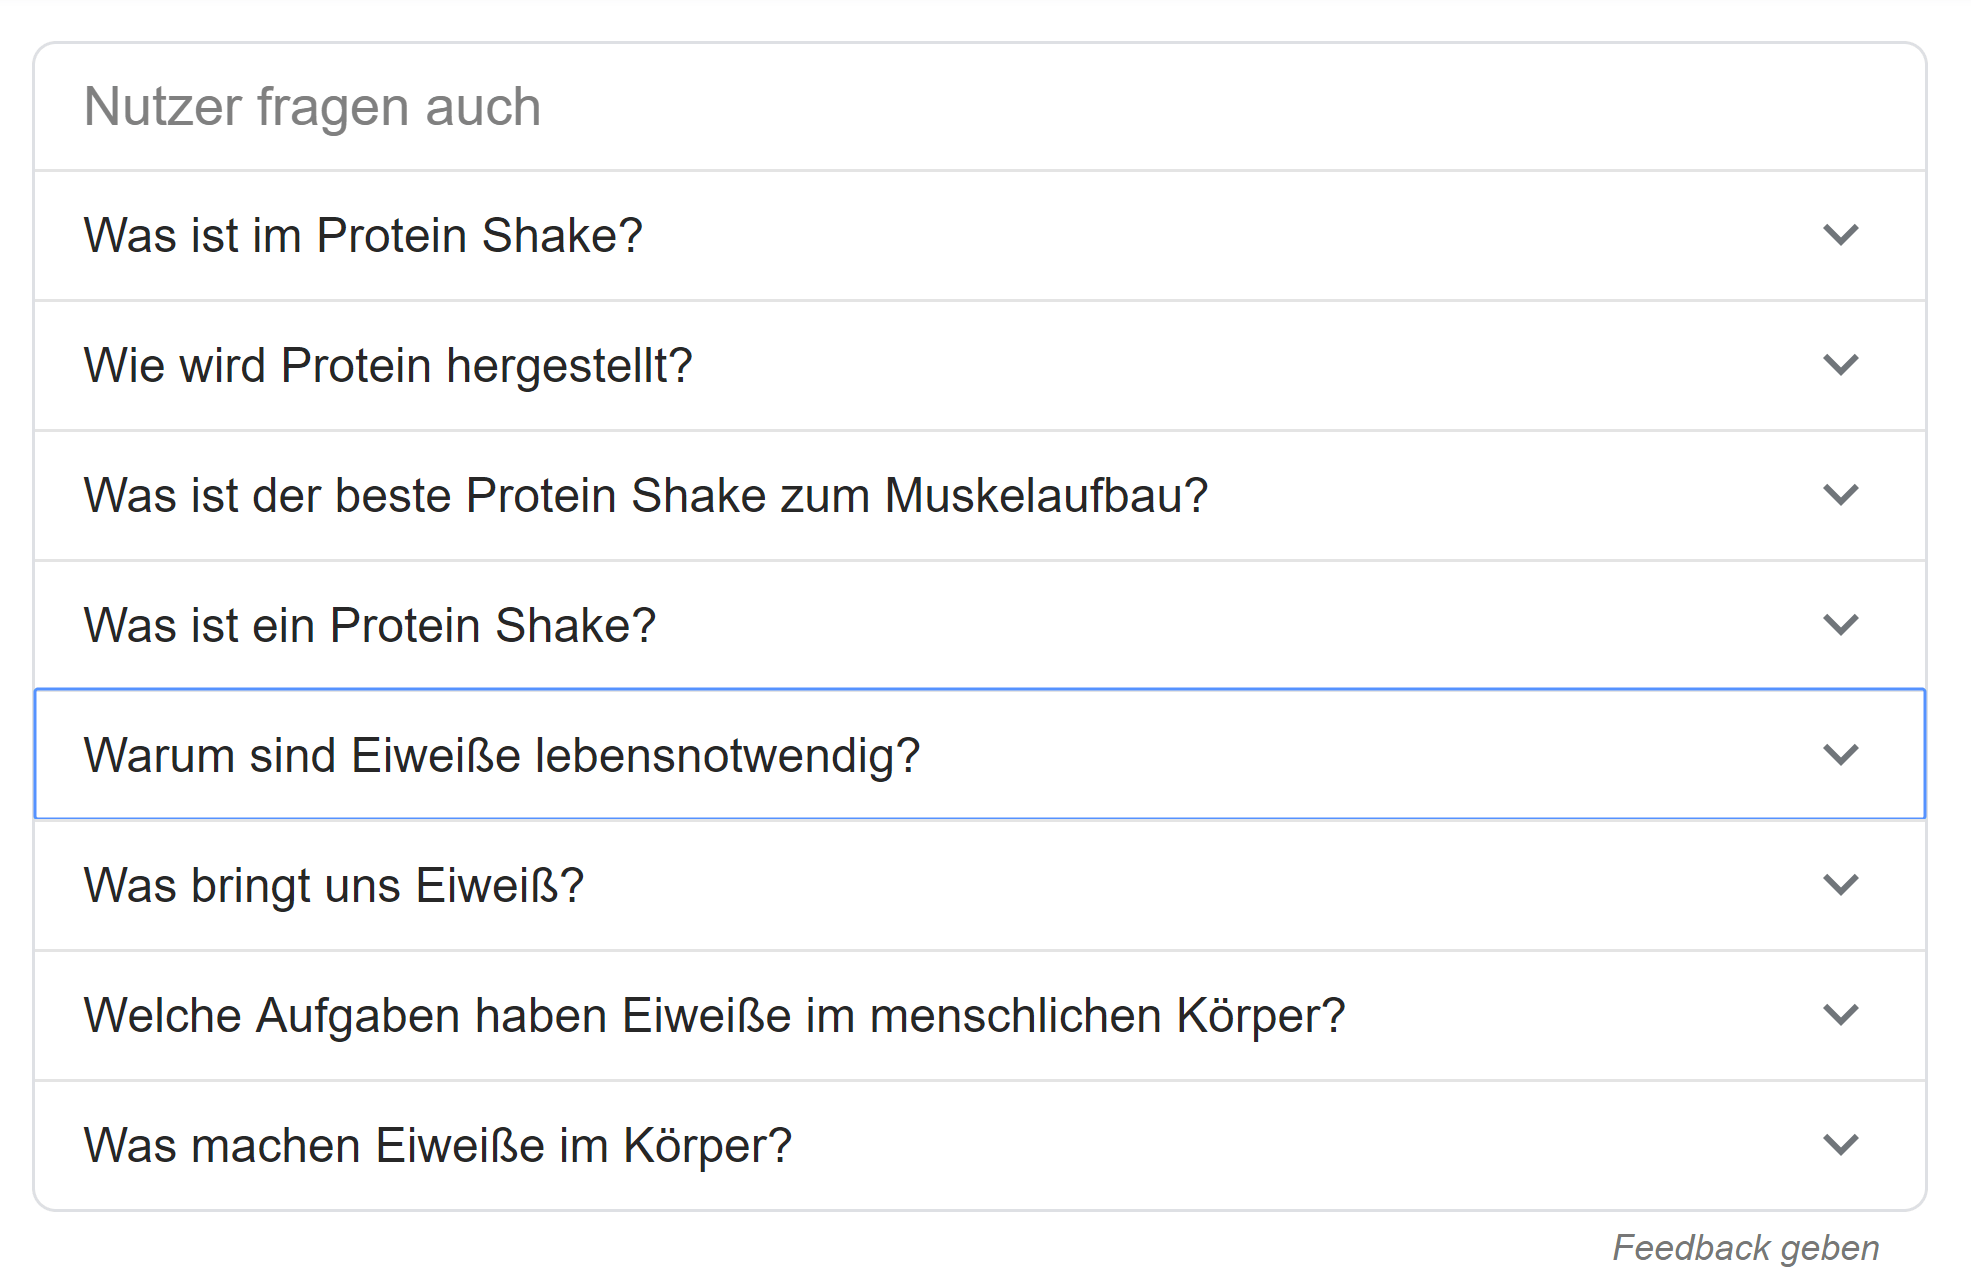1971x1286 pixels.
Task: Expand the 'Was ist ein Protein Shake?' question
Action: pyautogui.click(x=370, y=626)
